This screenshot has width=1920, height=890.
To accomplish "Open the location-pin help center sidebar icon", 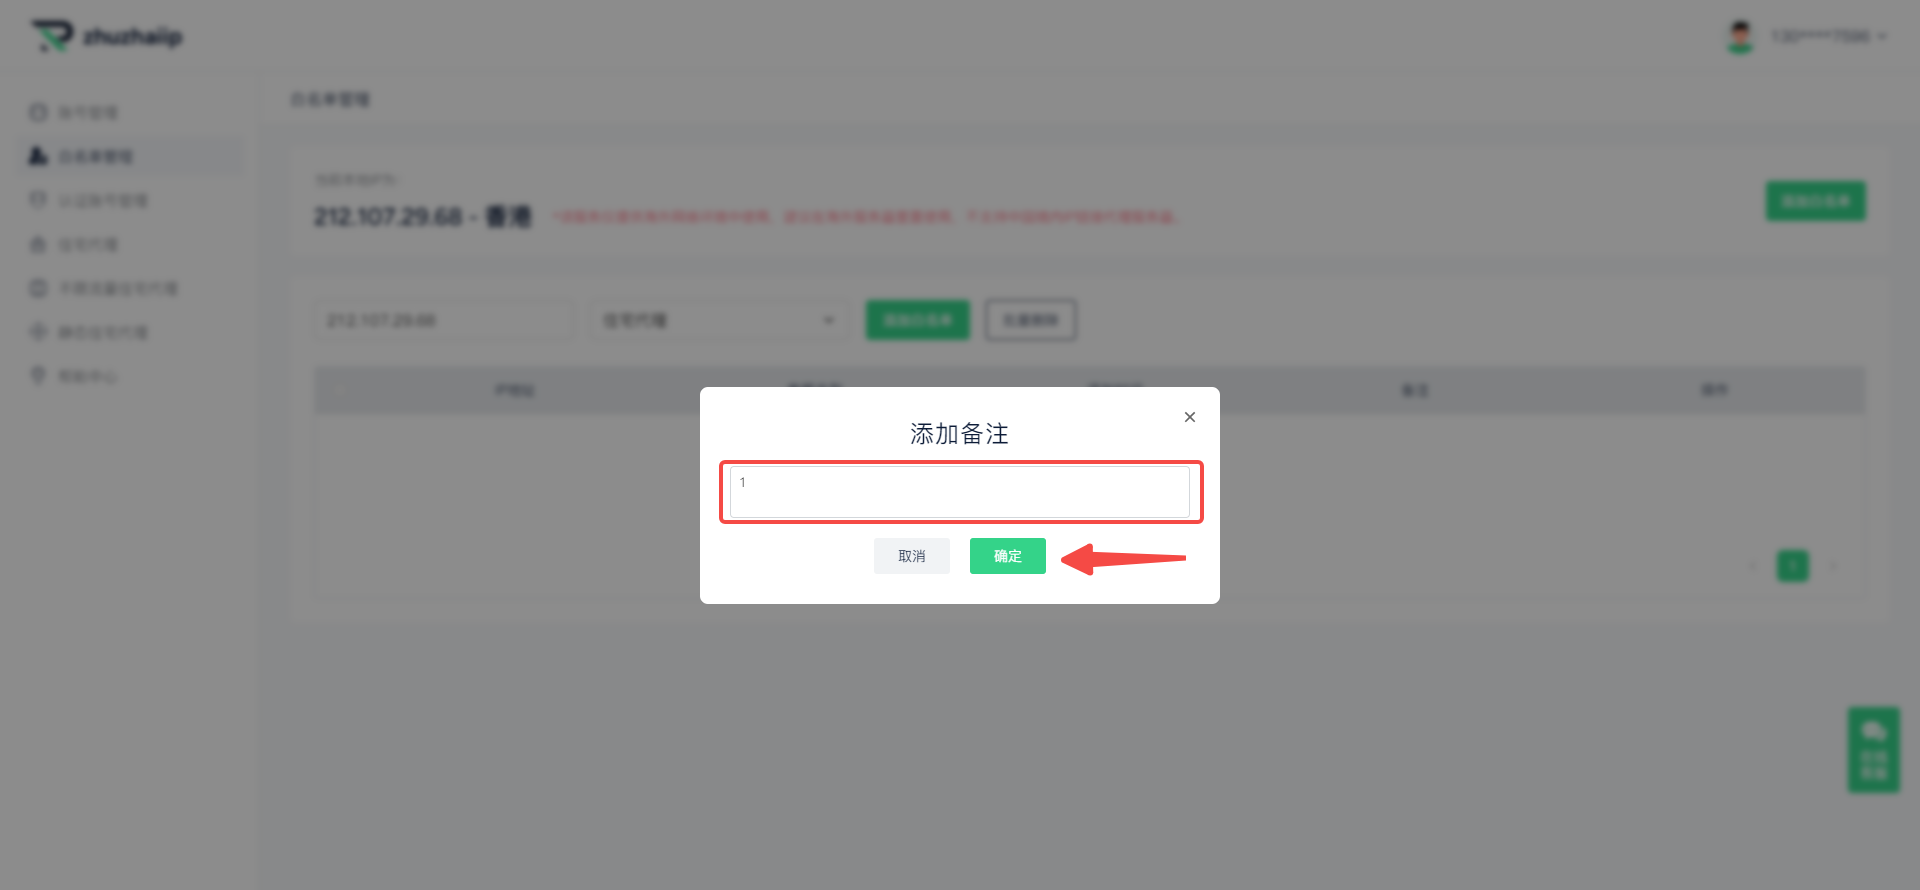I will click(38, 376).
